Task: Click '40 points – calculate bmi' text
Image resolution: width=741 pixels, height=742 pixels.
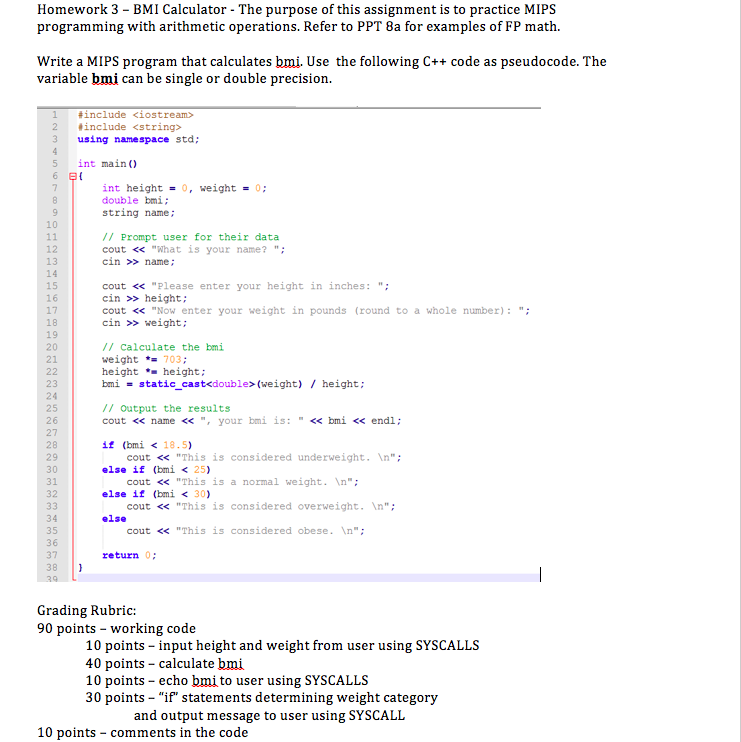Action: click(164, 664)
